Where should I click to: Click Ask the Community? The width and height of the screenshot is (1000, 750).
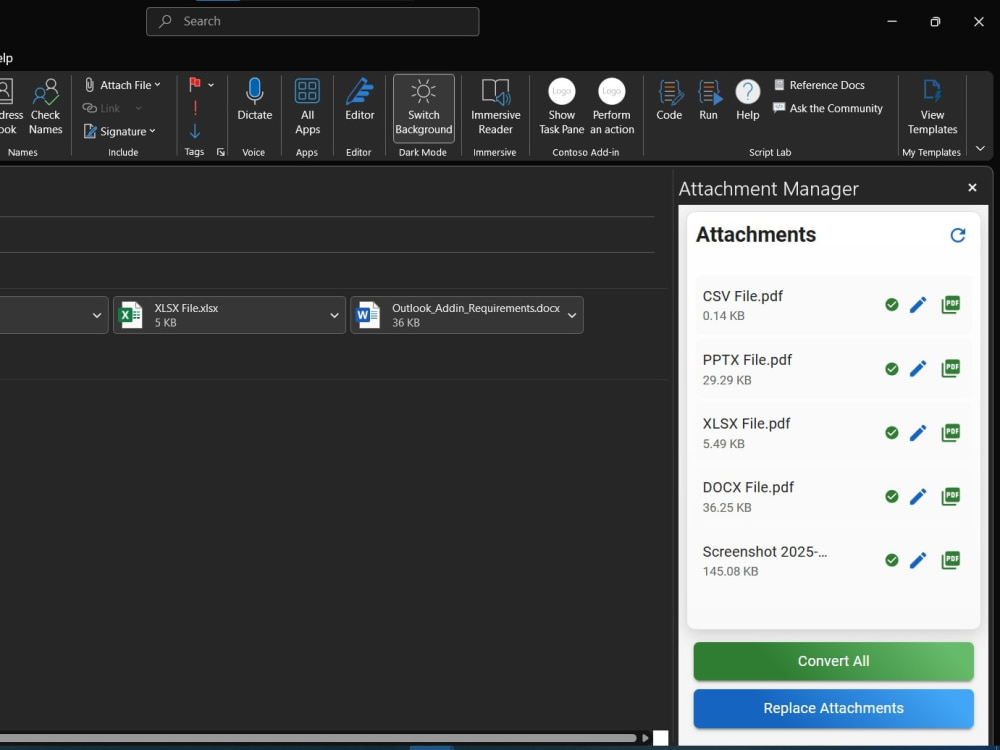pos(828,108)
